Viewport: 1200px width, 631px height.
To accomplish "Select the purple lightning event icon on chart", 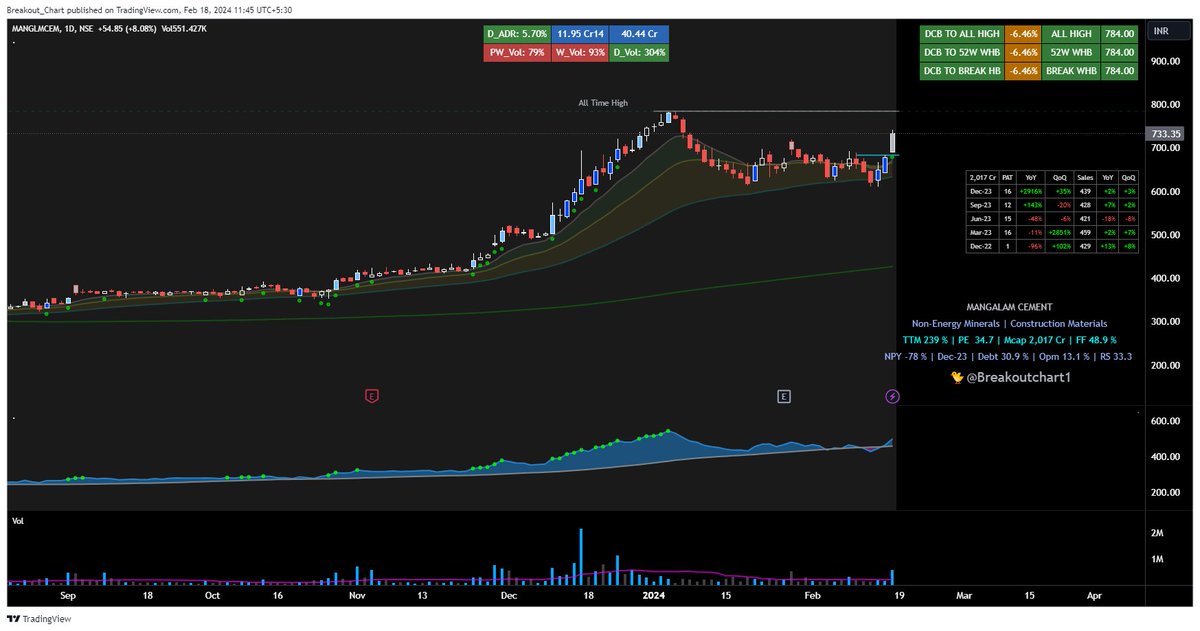I will pyautogui.click(x=891, y=396).
